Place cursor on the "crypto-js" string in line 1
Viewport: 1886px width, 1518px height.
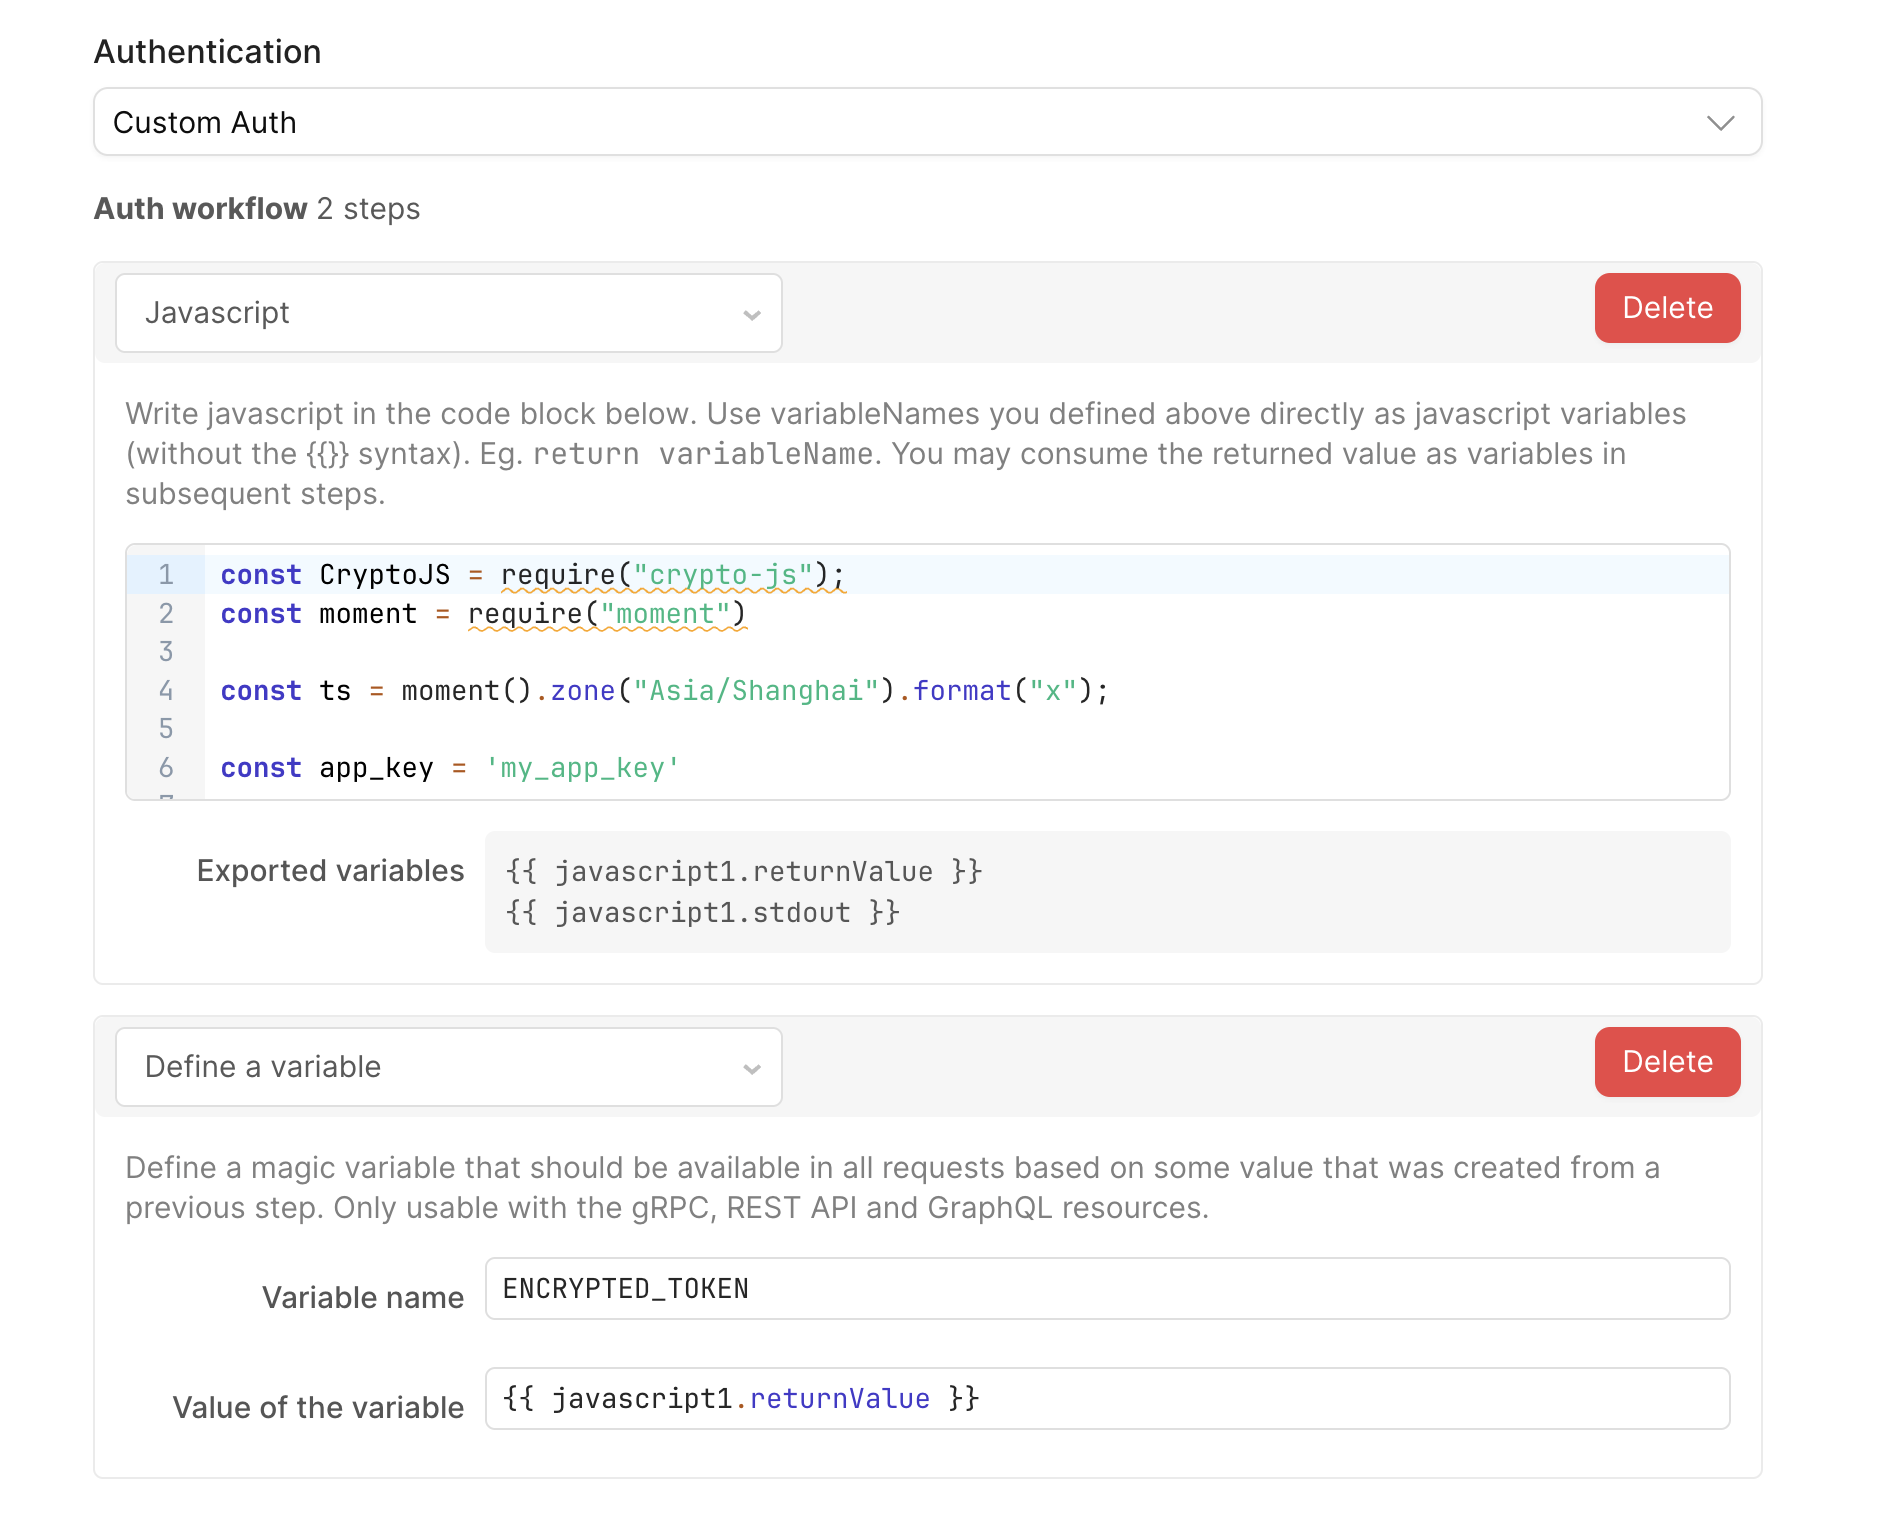pos(723,575)
